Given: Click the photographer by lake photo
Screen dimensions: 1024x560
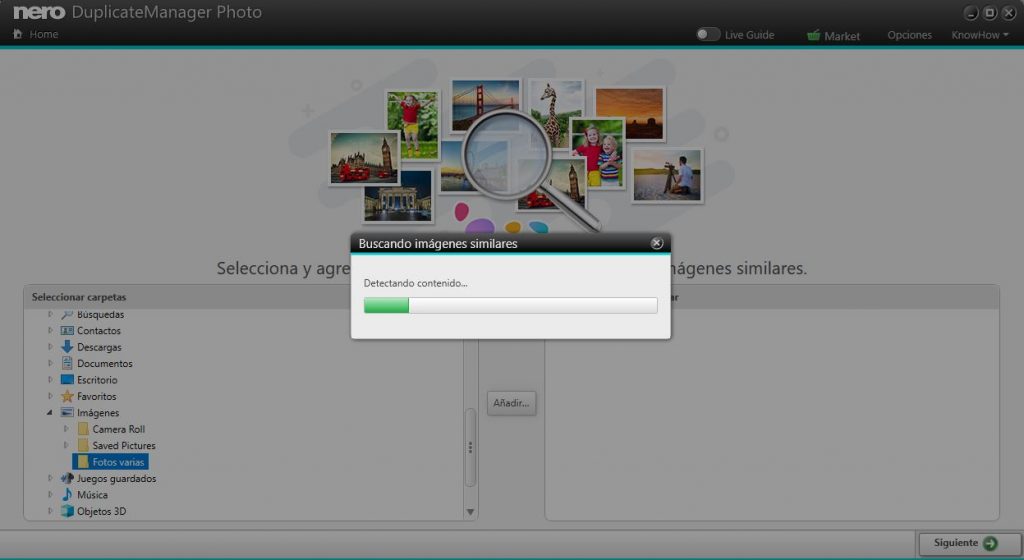Looking at the screenshot, I should tap(667, 176).
